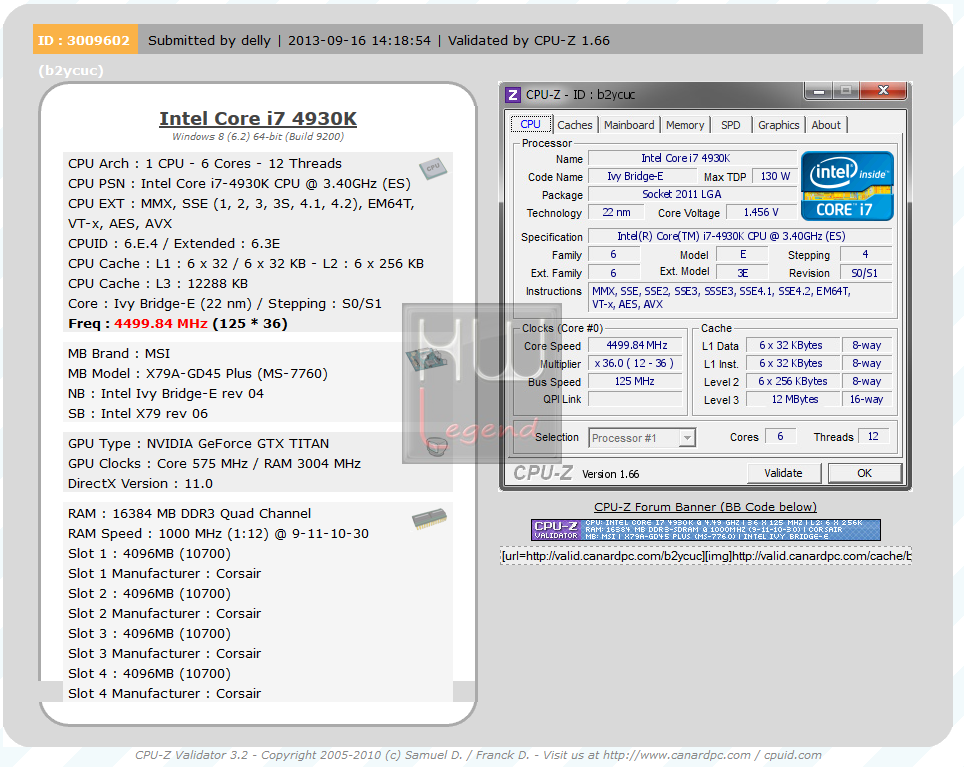Screen dimensions: 964x767
Task: Open the SPD tab
Action: pos(730,125)
